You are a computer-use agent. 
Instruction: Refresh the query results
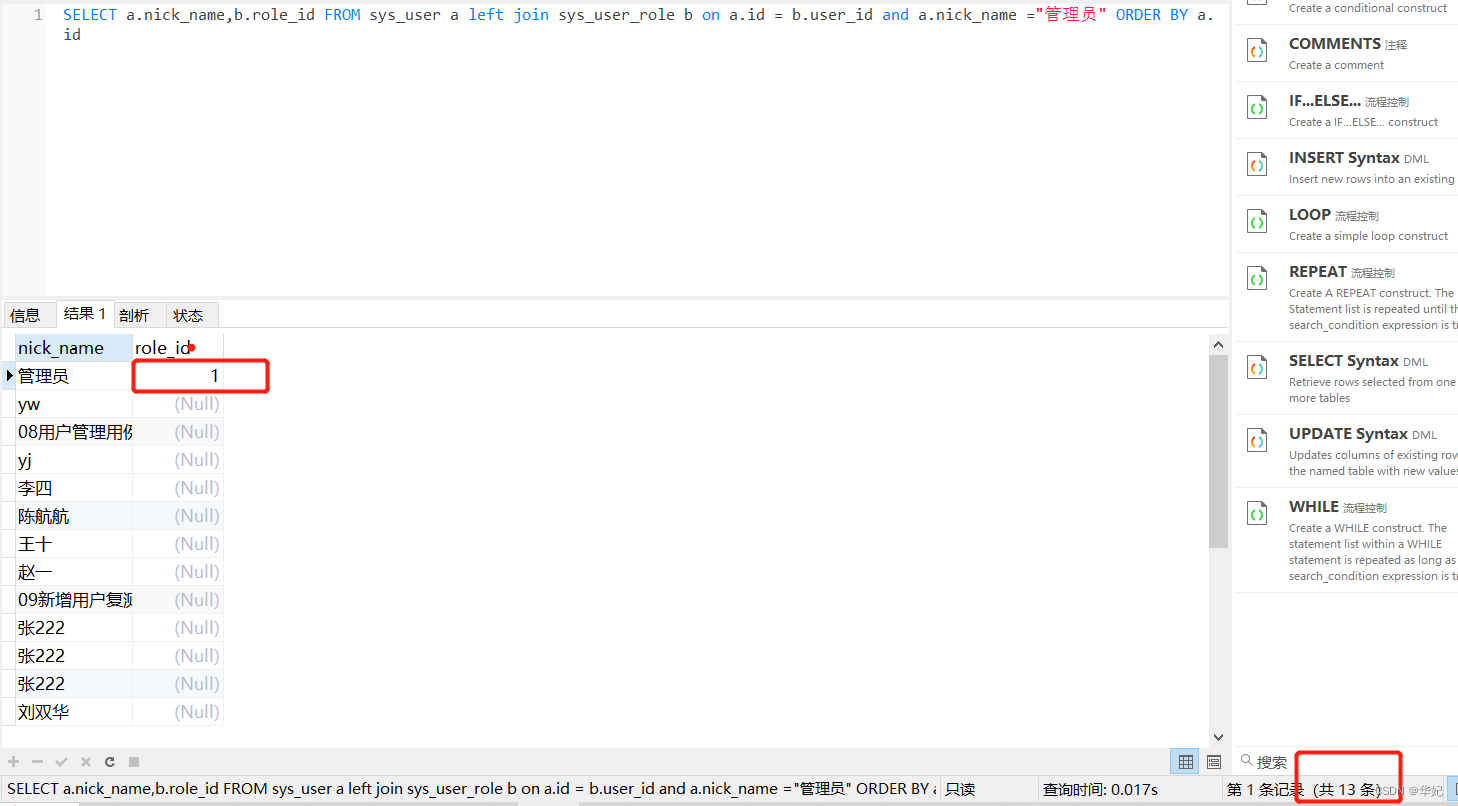(x=110, y=762)
